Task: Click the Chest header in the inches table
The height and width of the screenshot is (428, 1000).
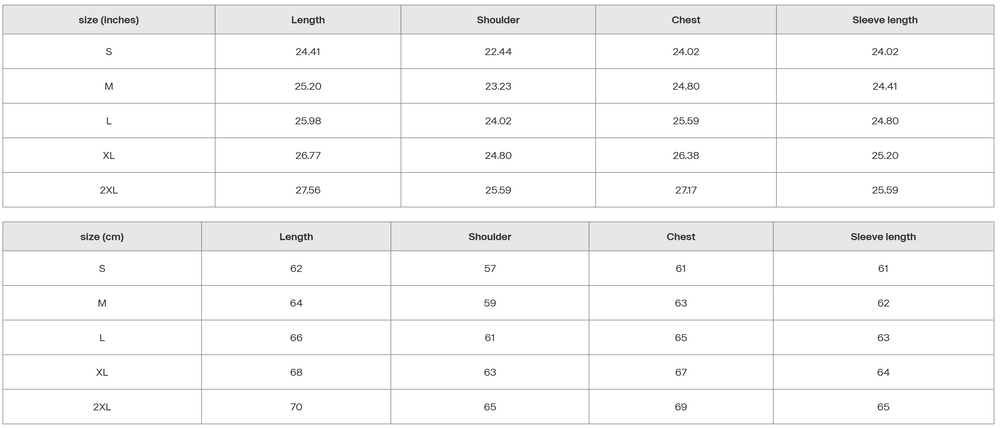Action: [686, 20]
